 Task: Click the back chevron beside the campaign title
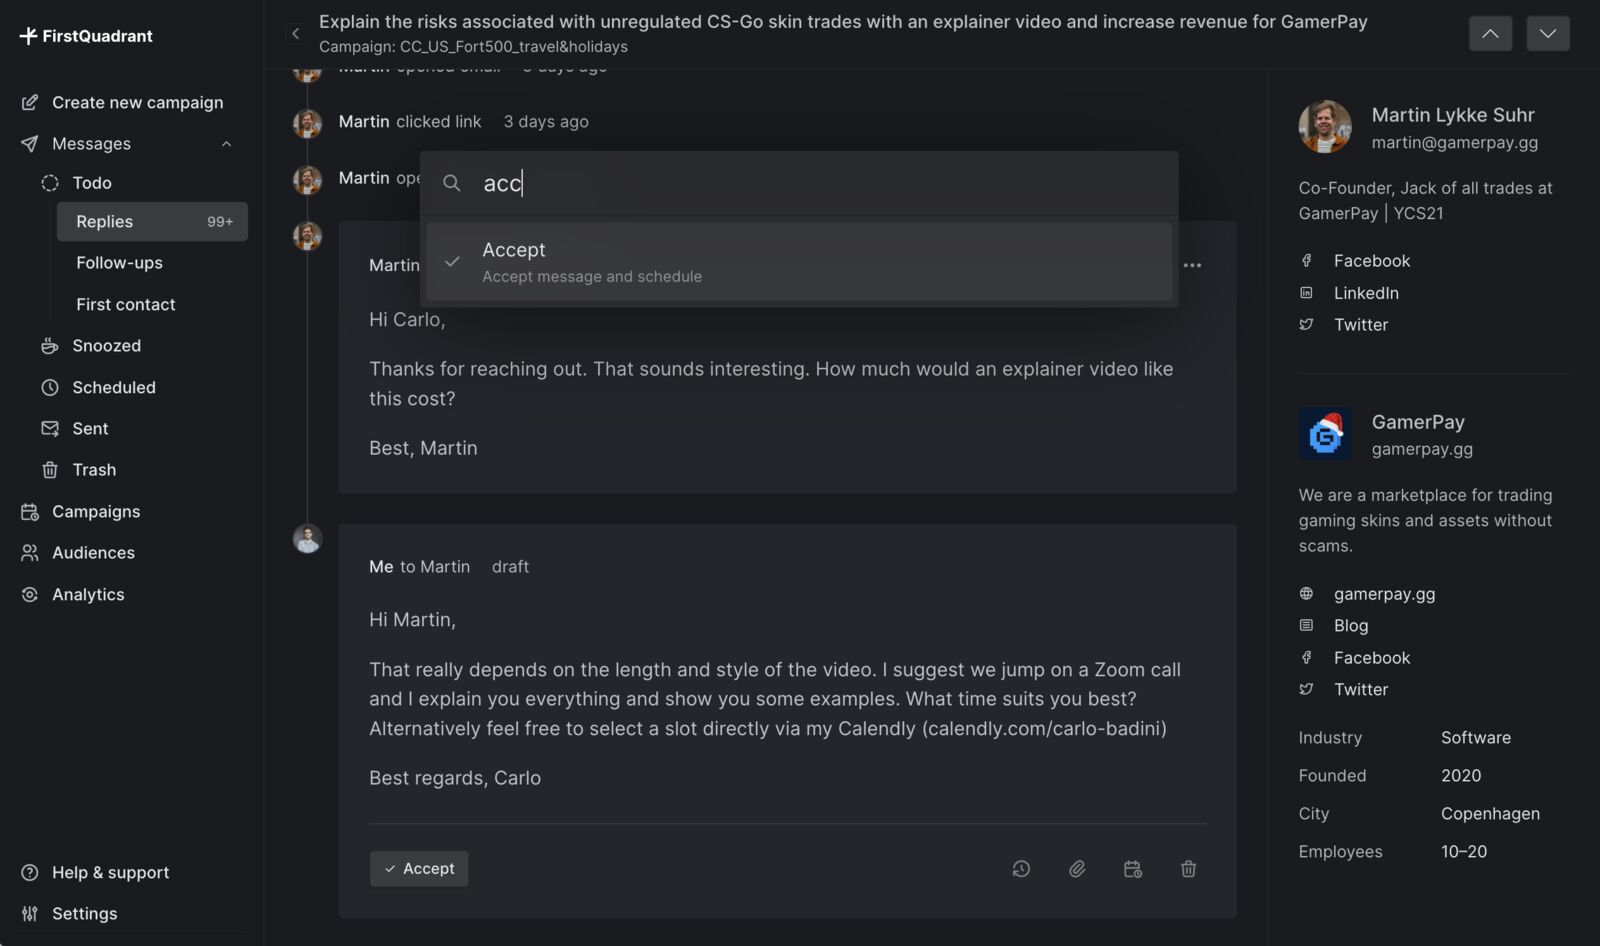[x=296, y=33]
